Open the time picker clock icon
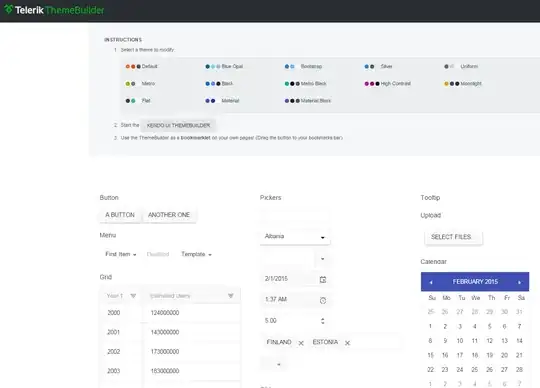The image size is (540, 388). [323, 300]
